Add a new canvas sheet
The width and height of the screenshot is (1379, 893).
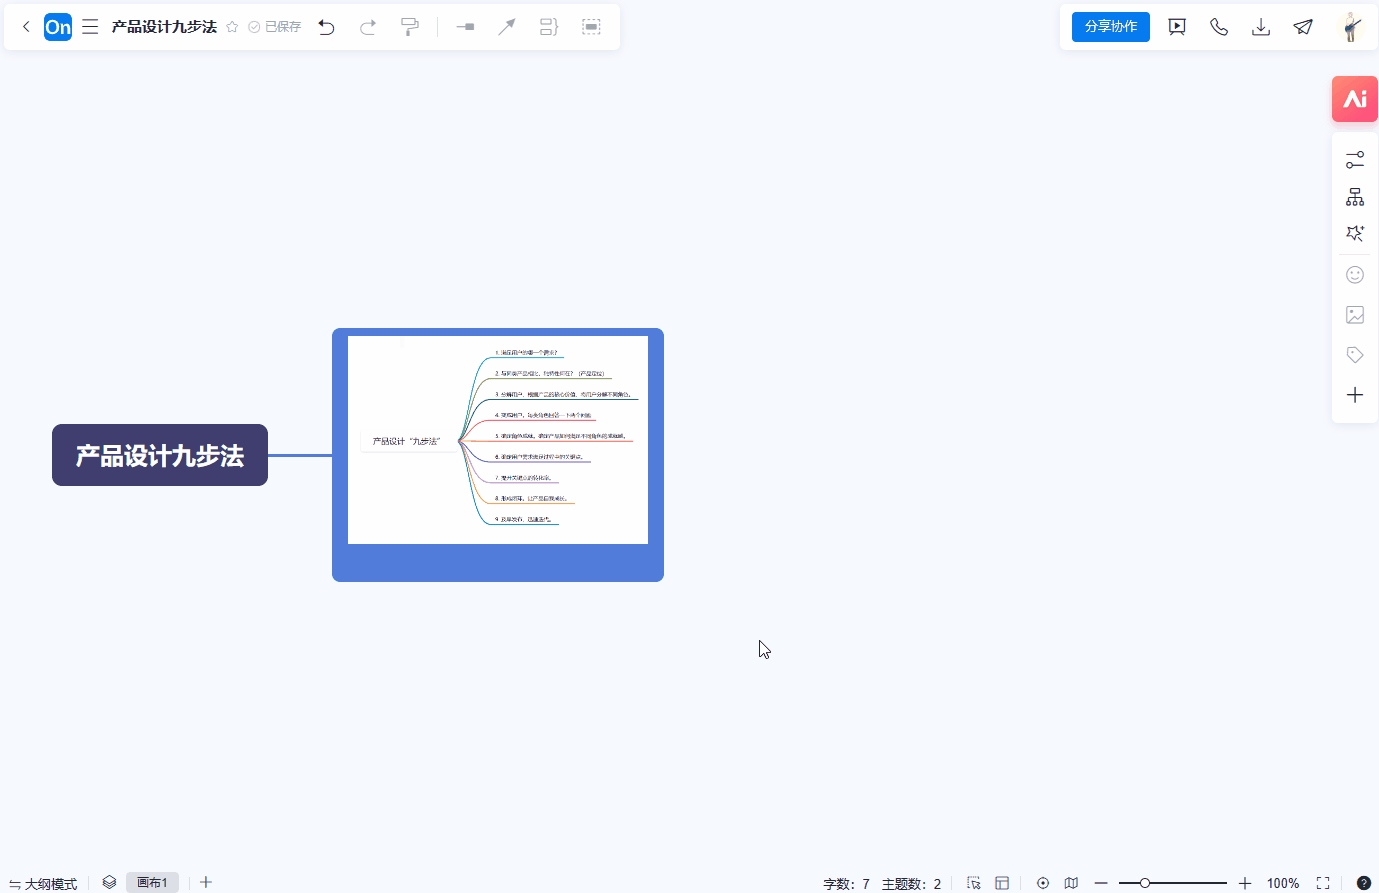point(206,882)
